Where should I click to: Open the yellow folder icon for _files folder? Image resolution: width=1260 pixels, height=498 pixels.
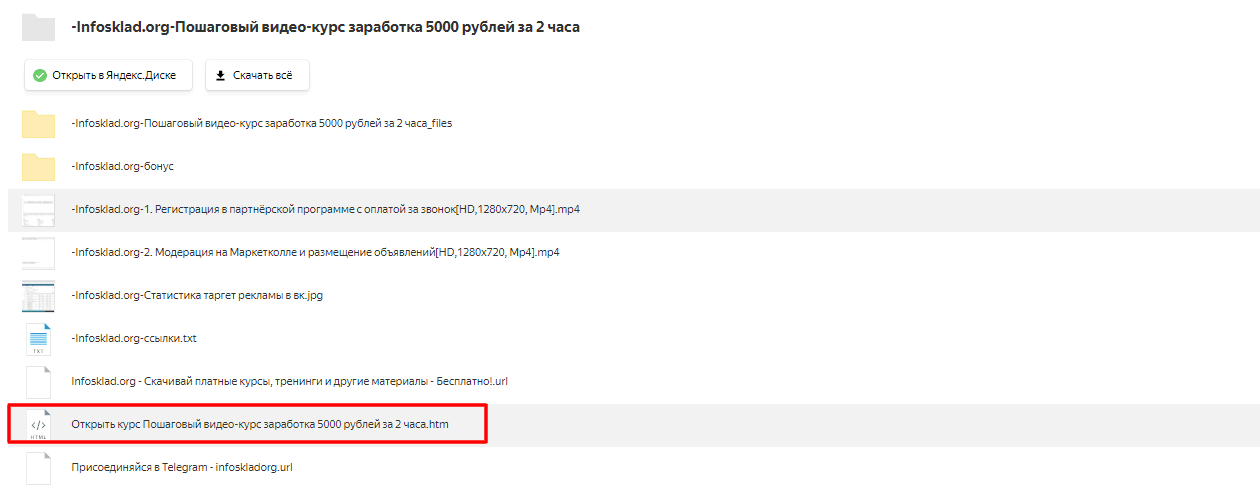[38, 124]
